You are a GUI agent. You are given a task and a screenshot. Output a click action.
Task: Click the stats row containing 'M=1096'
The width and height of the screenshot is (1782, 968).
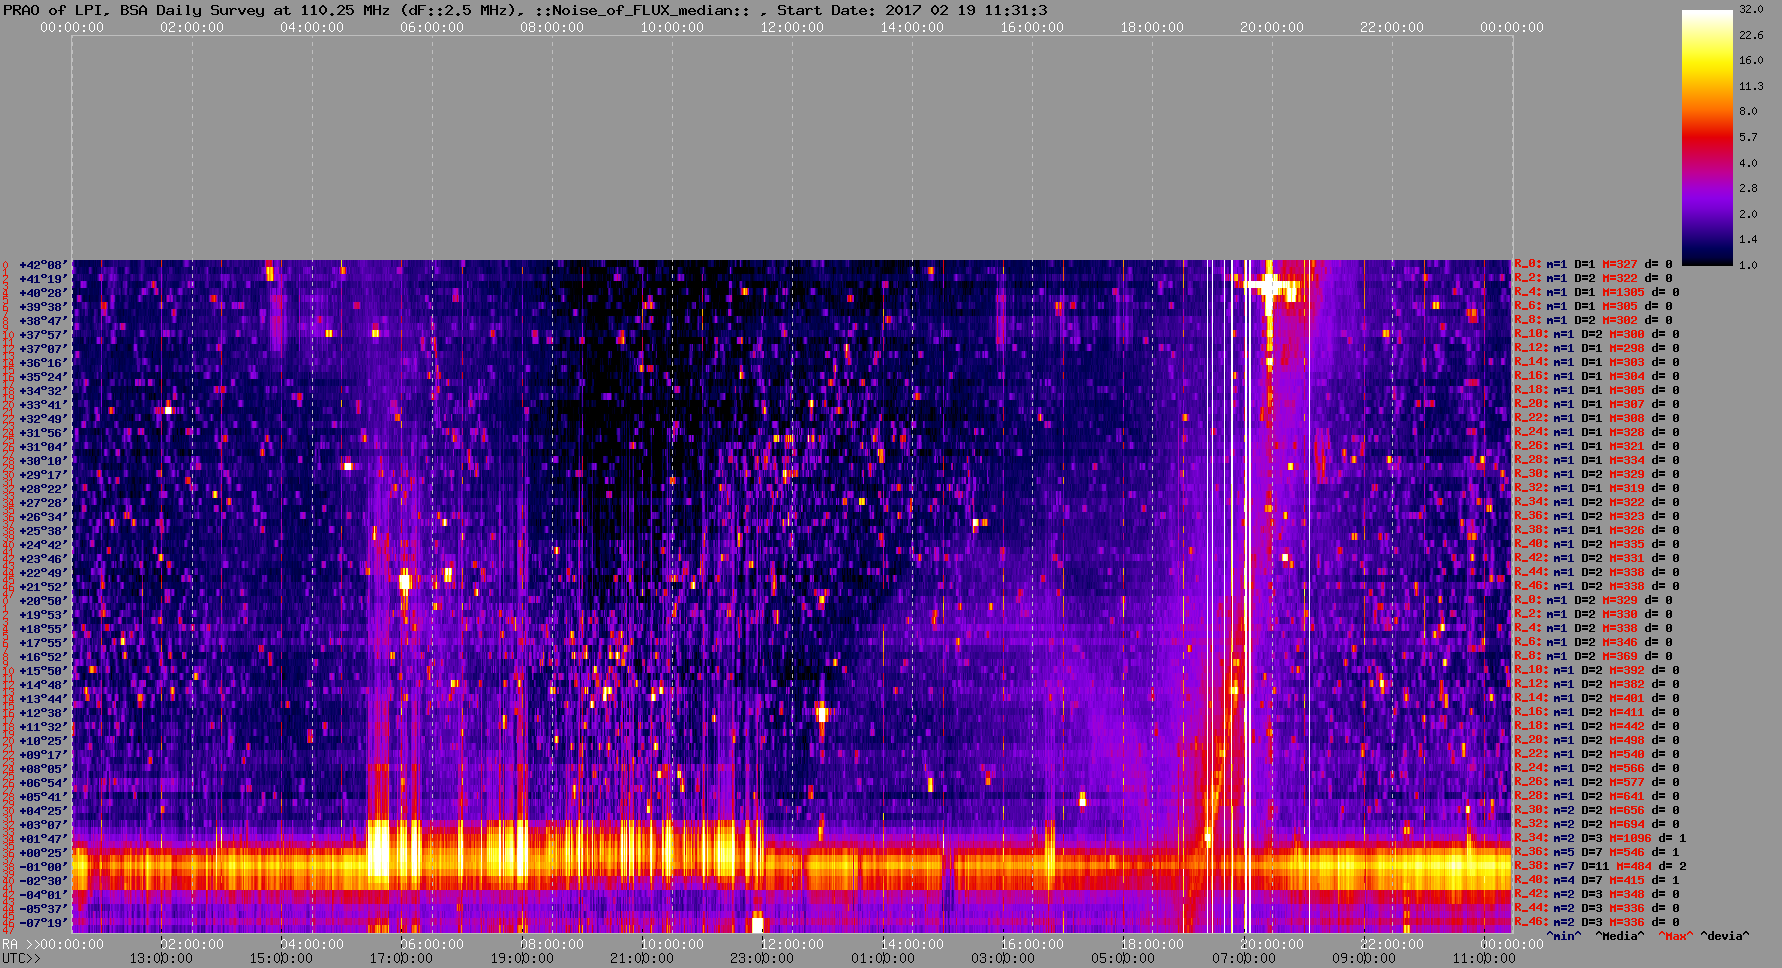pyautogui.click(x=1600, y=839)
